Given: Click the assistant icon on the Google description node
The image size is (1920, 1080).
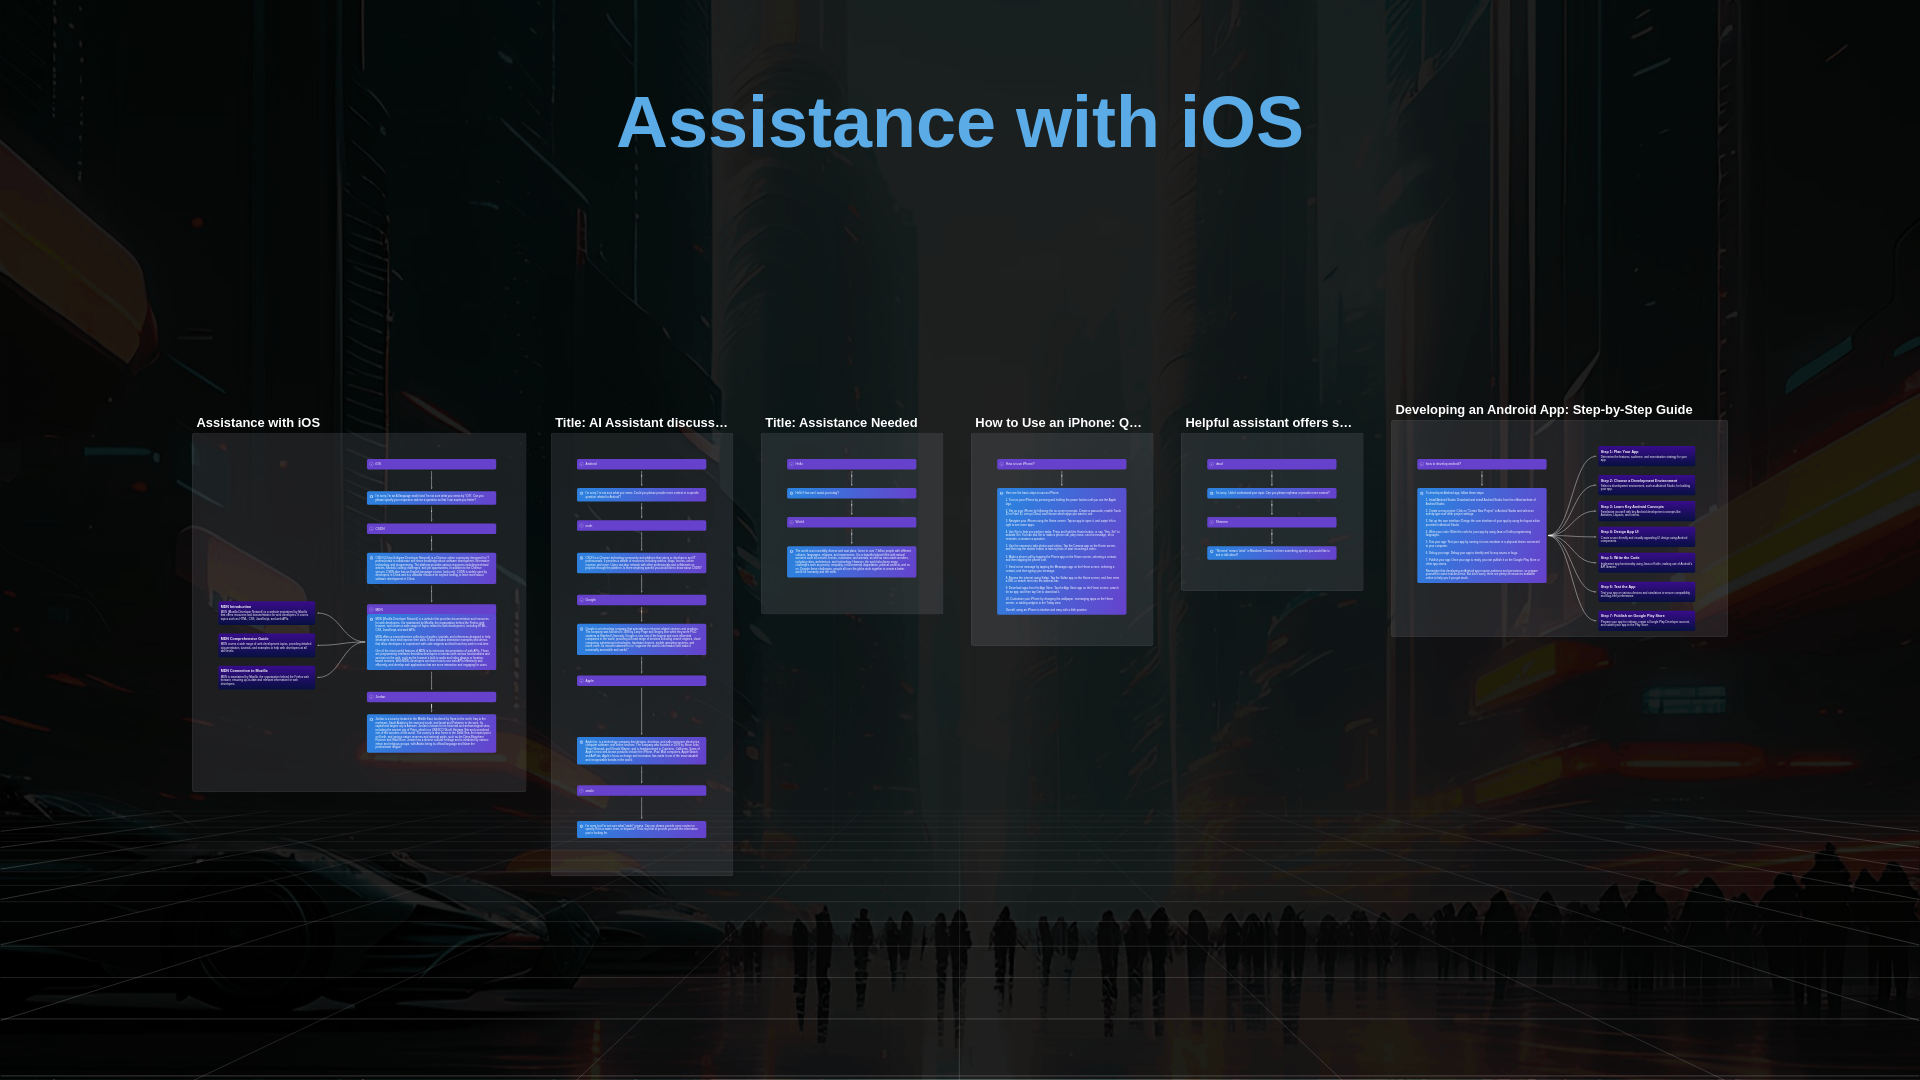Looking at the screenshot, I should 582,627.
